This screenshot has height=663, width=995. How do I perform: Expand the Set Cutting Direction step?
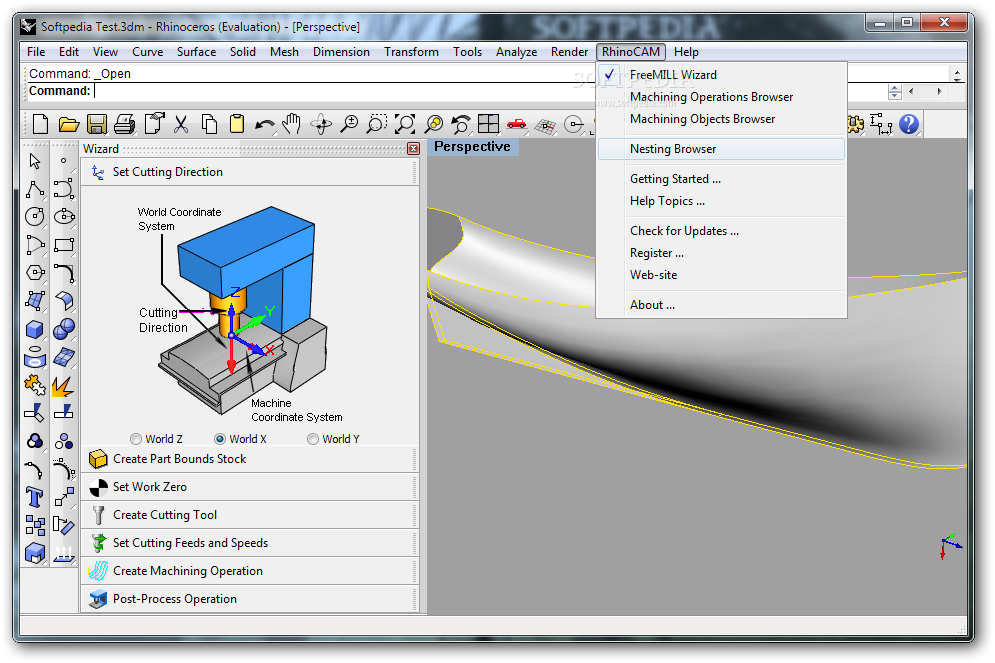250,172
